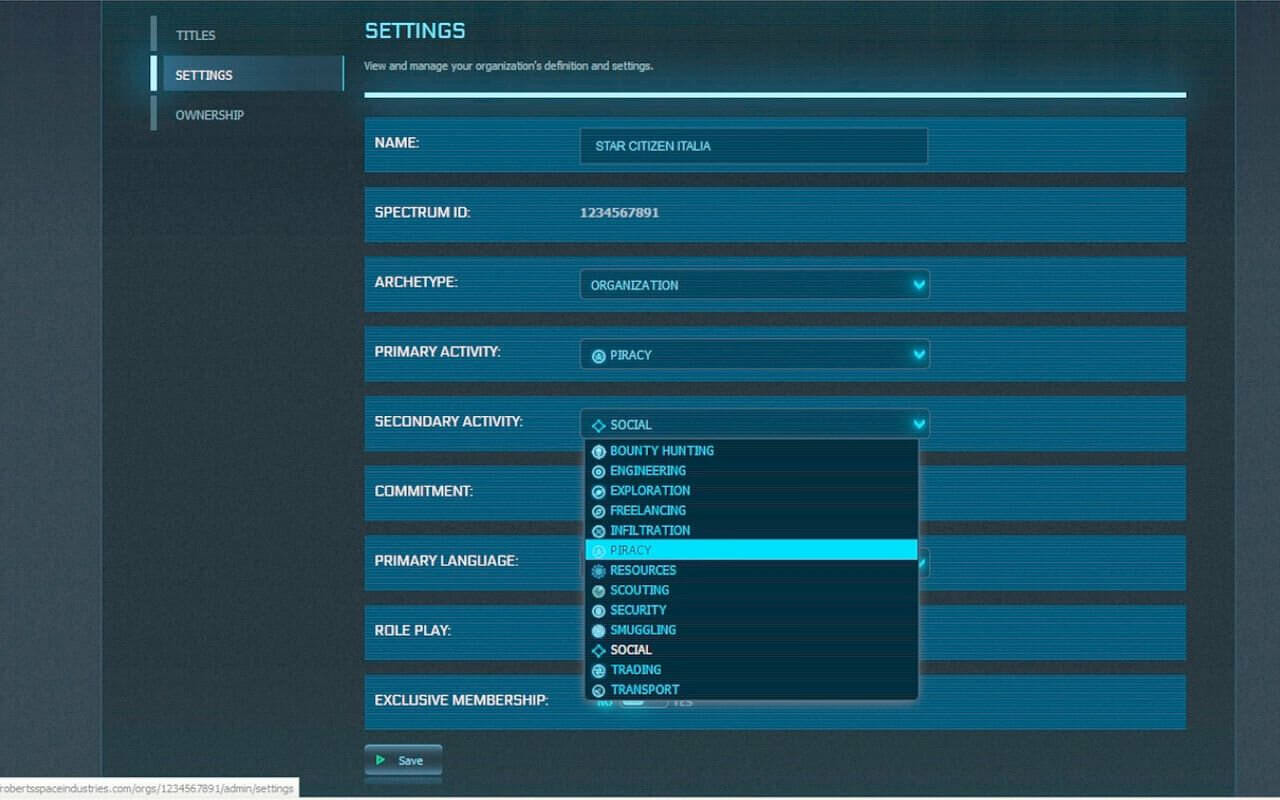Click the Trading icon in the activity list

(x=598, y=670)
